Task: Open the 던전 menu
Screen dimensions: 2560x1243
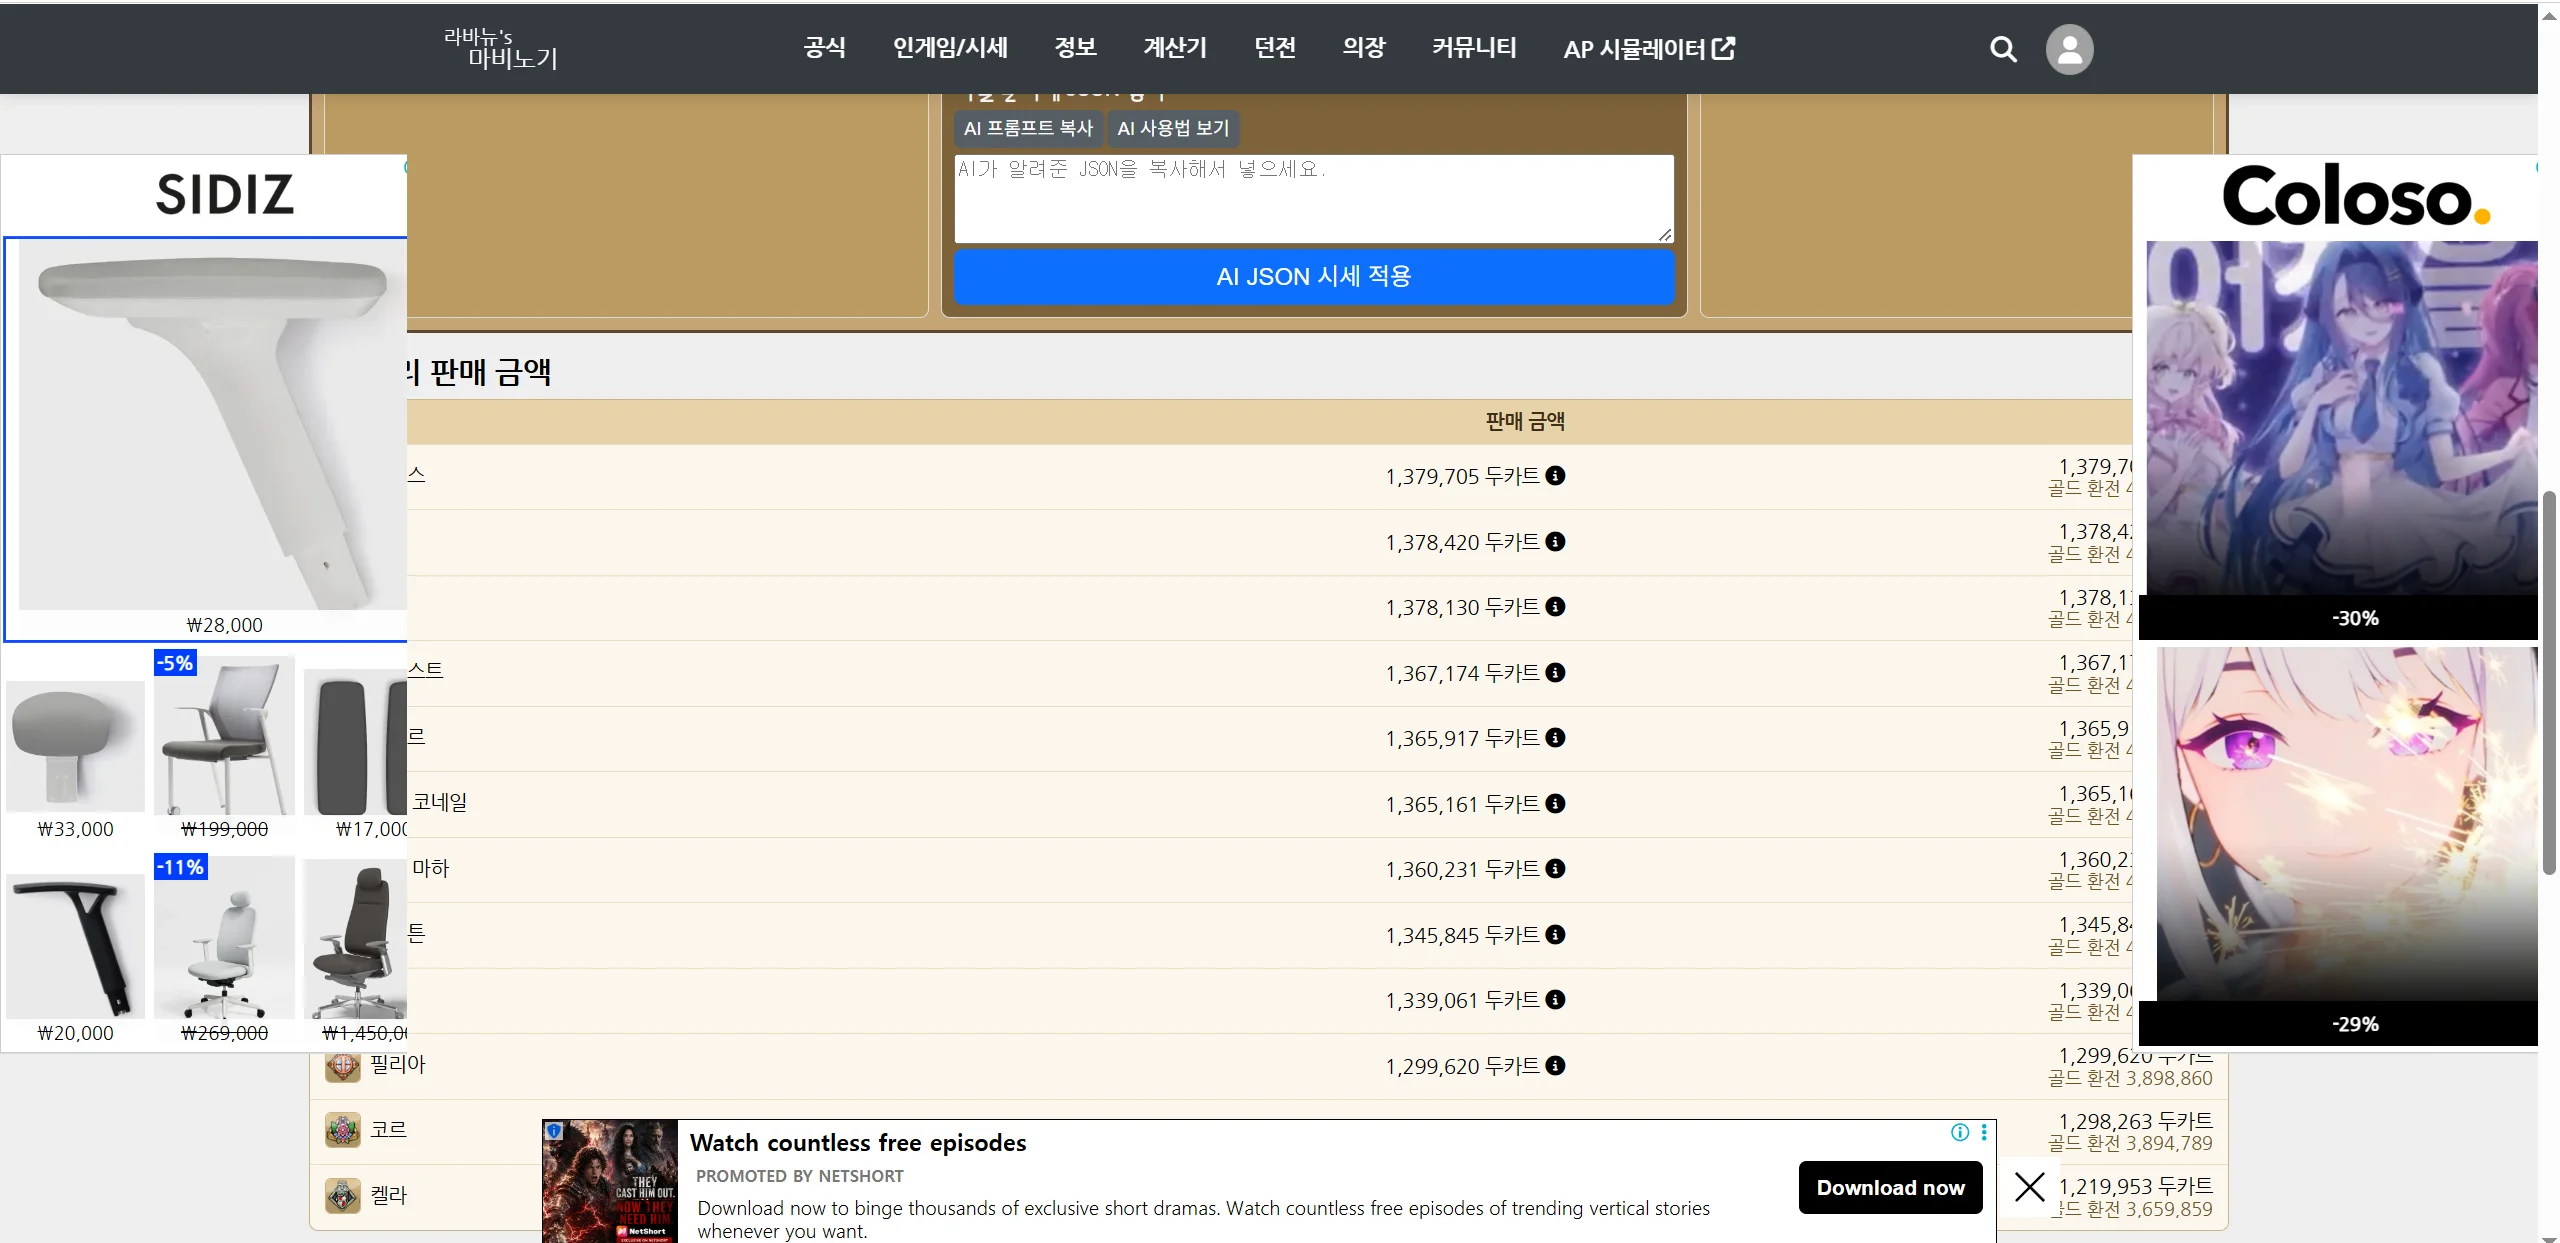Action: tap(1275, 48)
